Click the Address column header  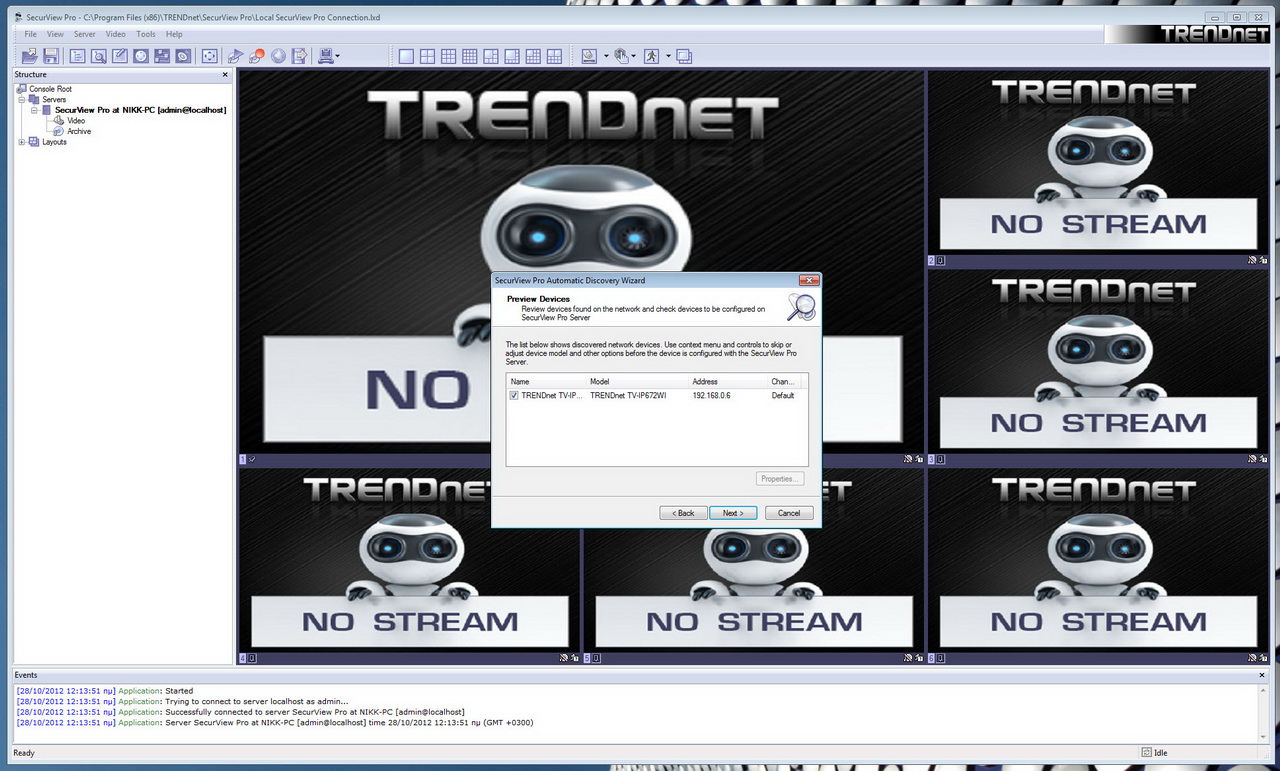729,382
